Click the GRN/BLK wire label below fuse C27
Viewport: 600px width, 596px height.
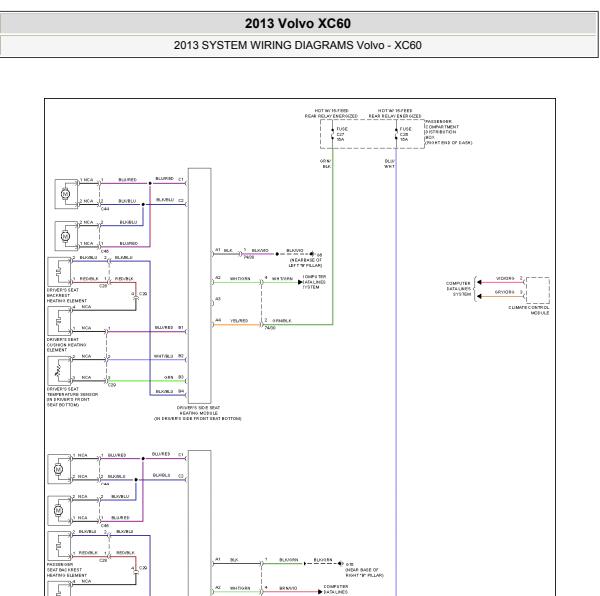click(326, 164)
